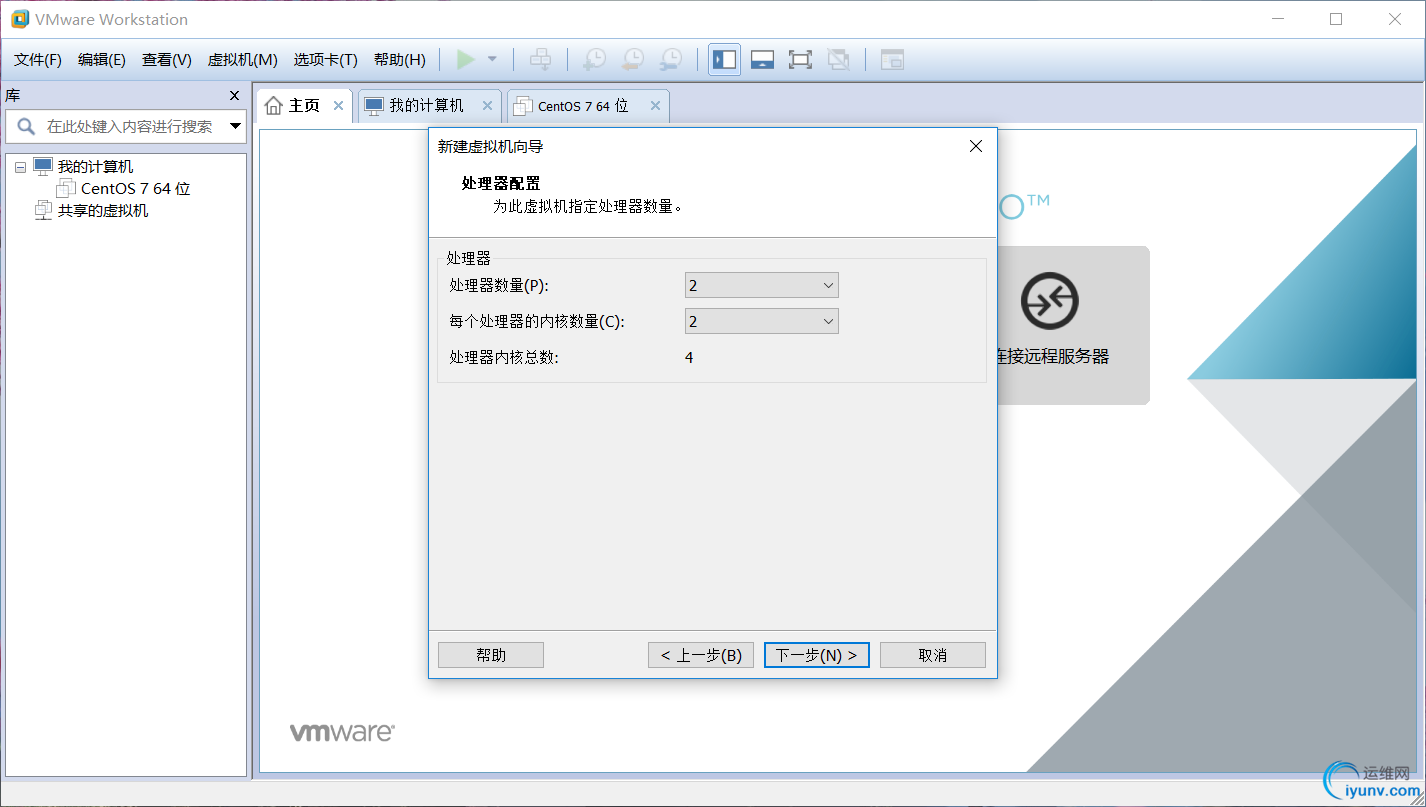Open the 查看(V) menu
Screen dimensions: 1426x807
pyautogui.click(x=167, y=60)
